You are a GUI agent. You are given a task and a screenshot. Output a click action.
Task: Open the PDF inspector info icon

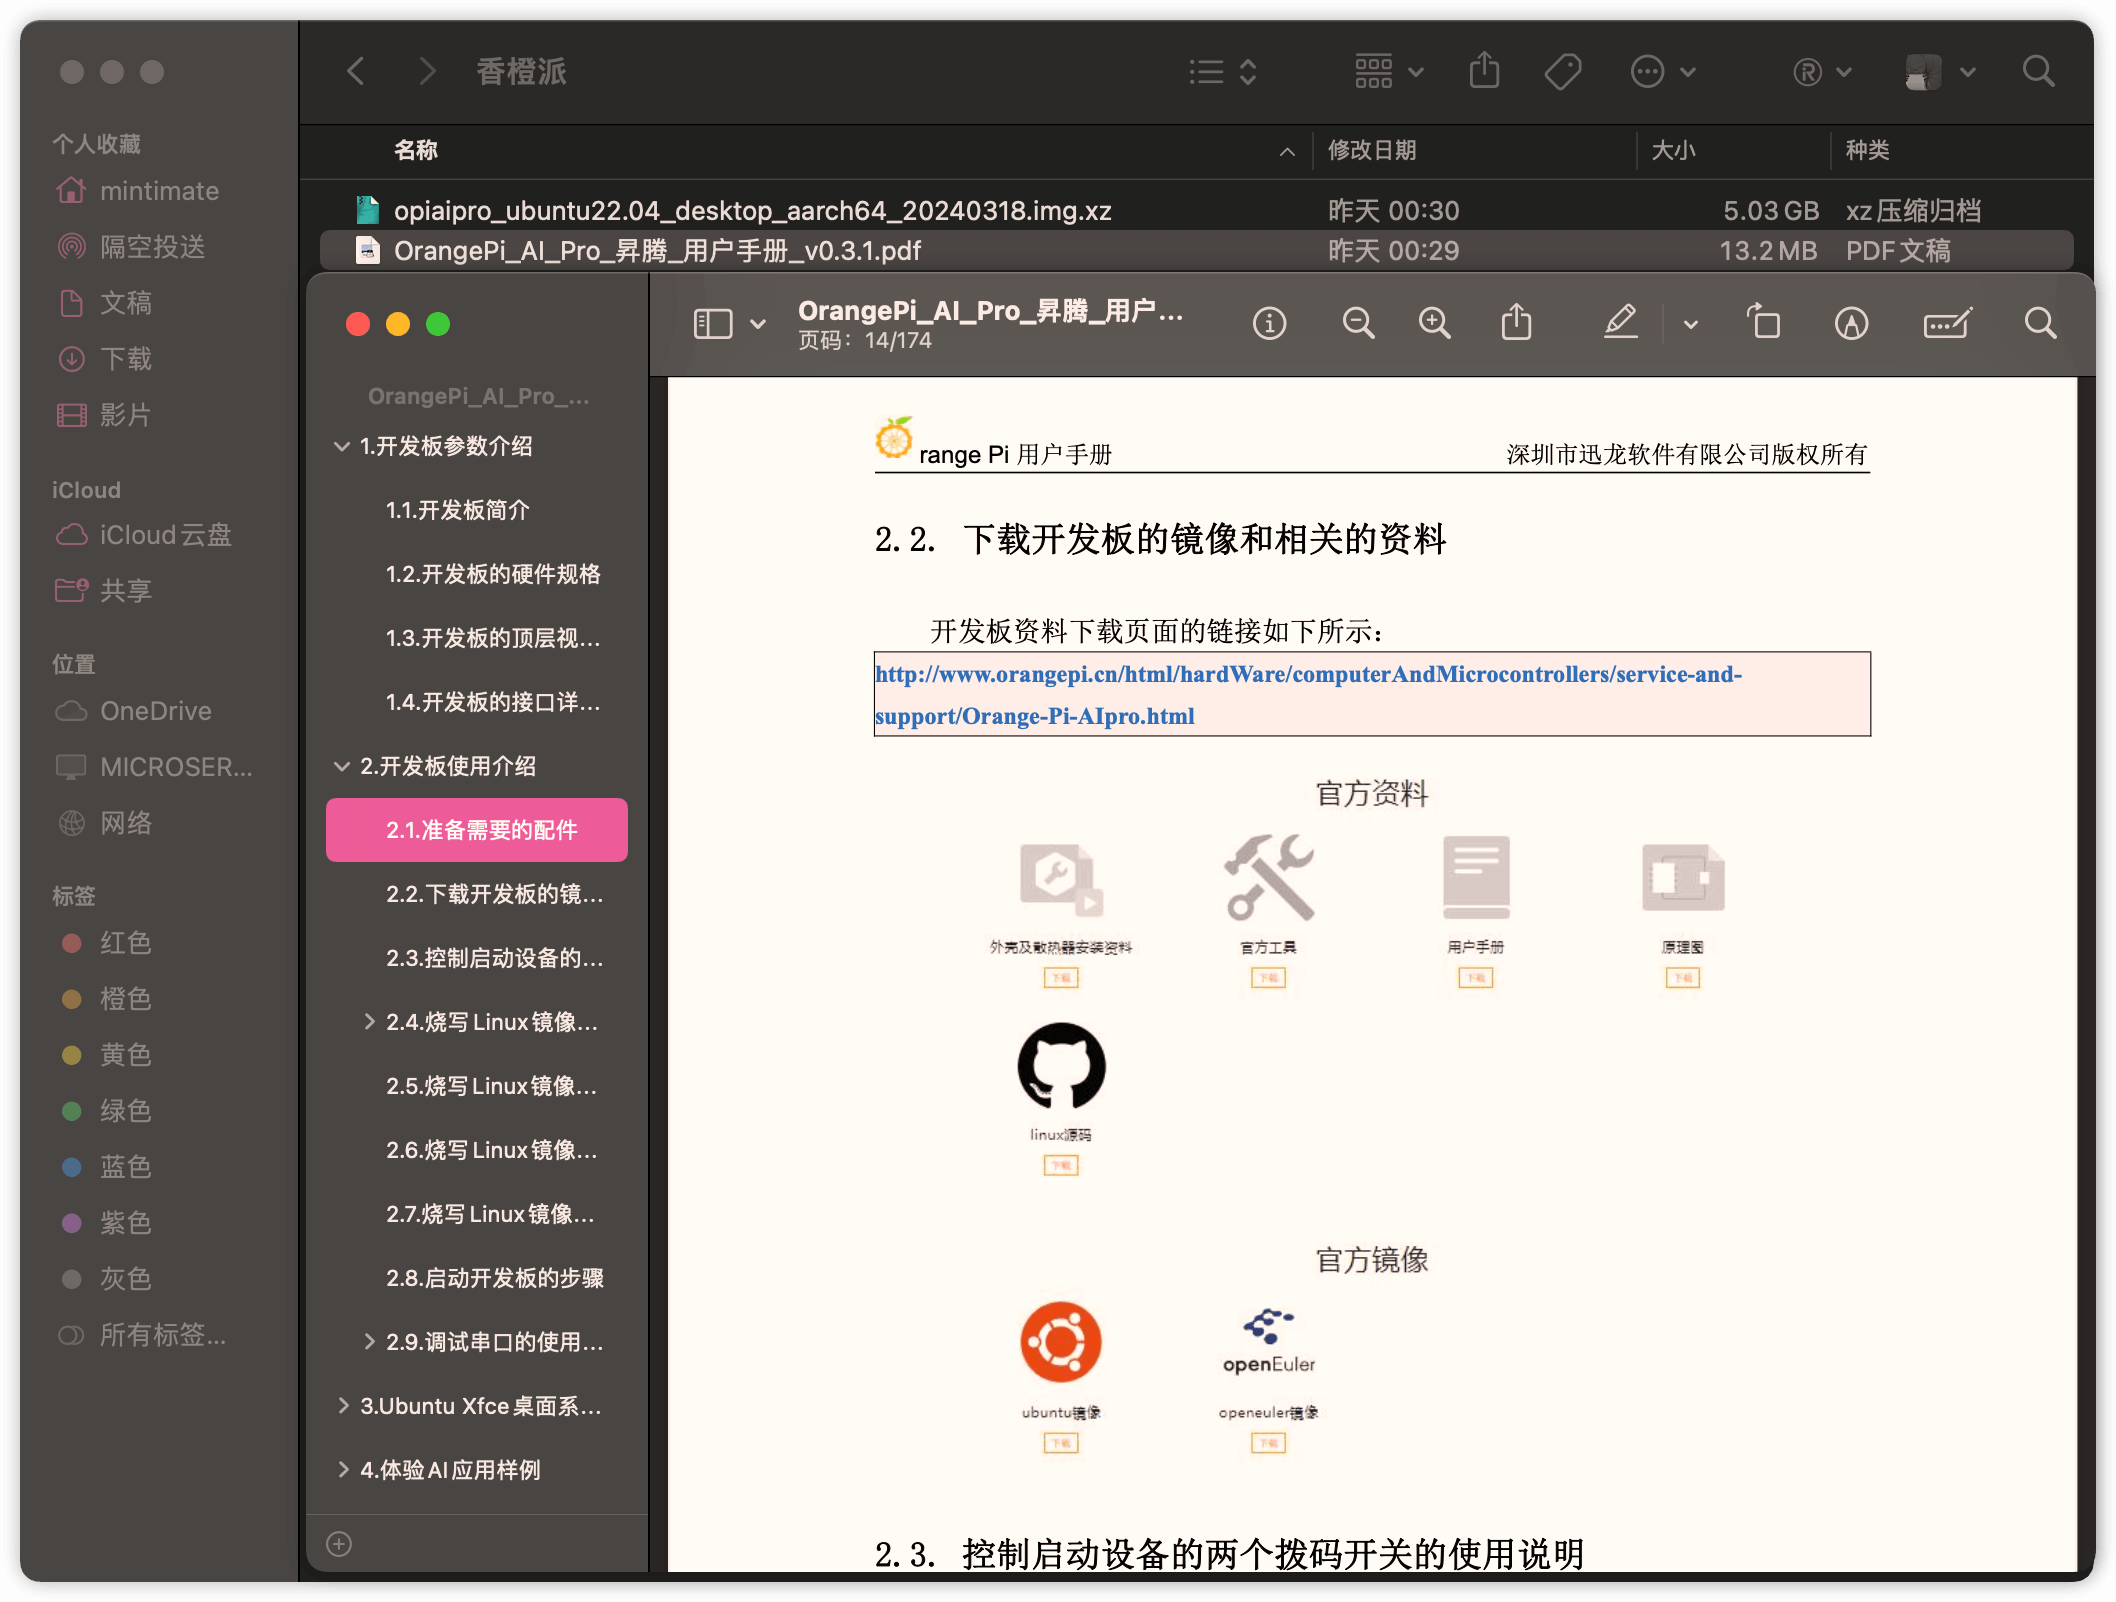[x=1269, y=323]
